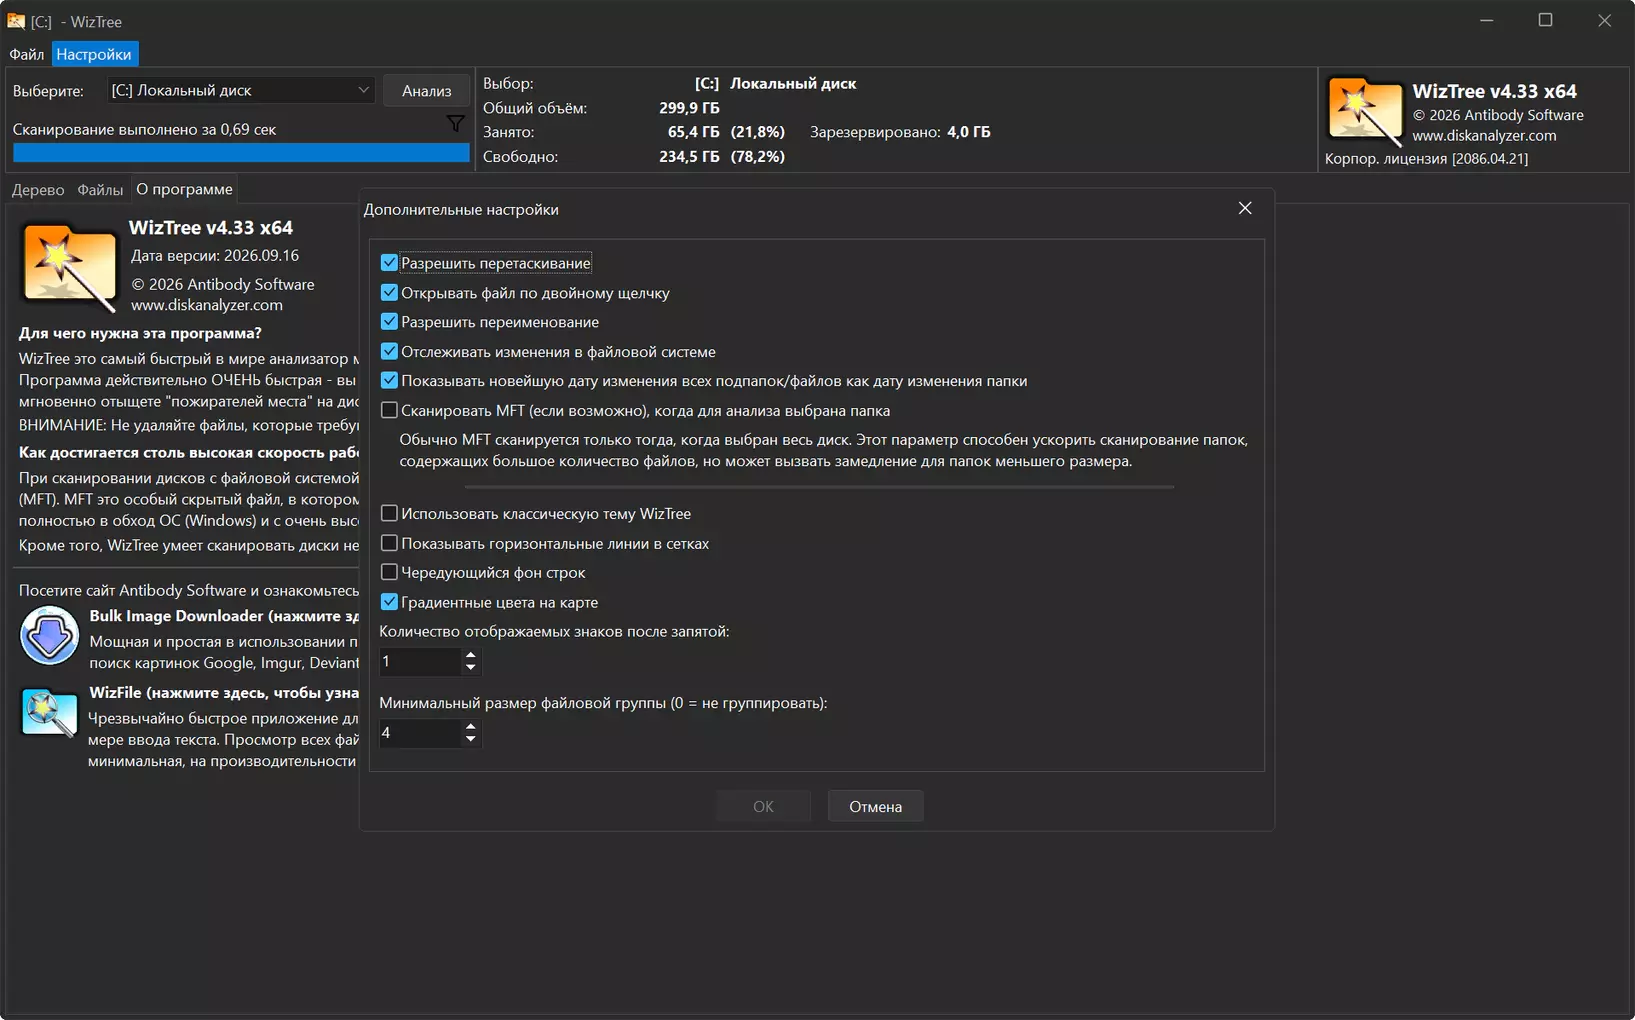Close the Дополнительные настройки dialog

click(x=1245, y=208)
